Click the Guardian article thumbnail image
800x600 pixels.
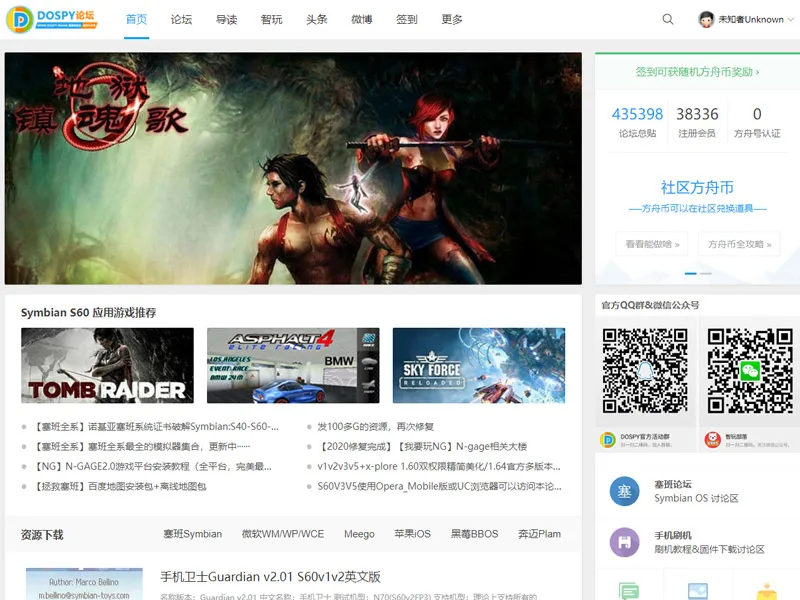point(84,584)
